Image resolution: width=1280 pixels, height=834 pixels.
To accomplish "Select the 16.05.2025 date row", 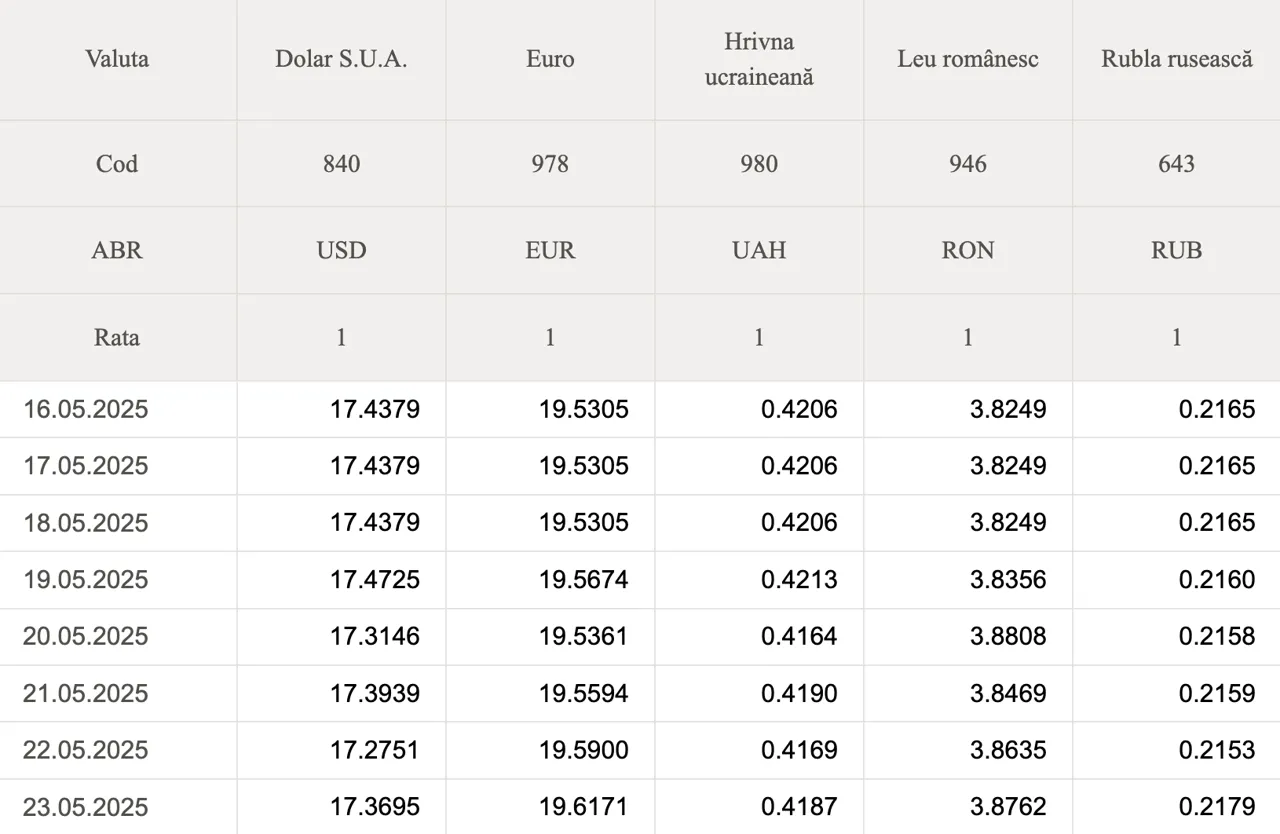I will [x=640, y=409].
